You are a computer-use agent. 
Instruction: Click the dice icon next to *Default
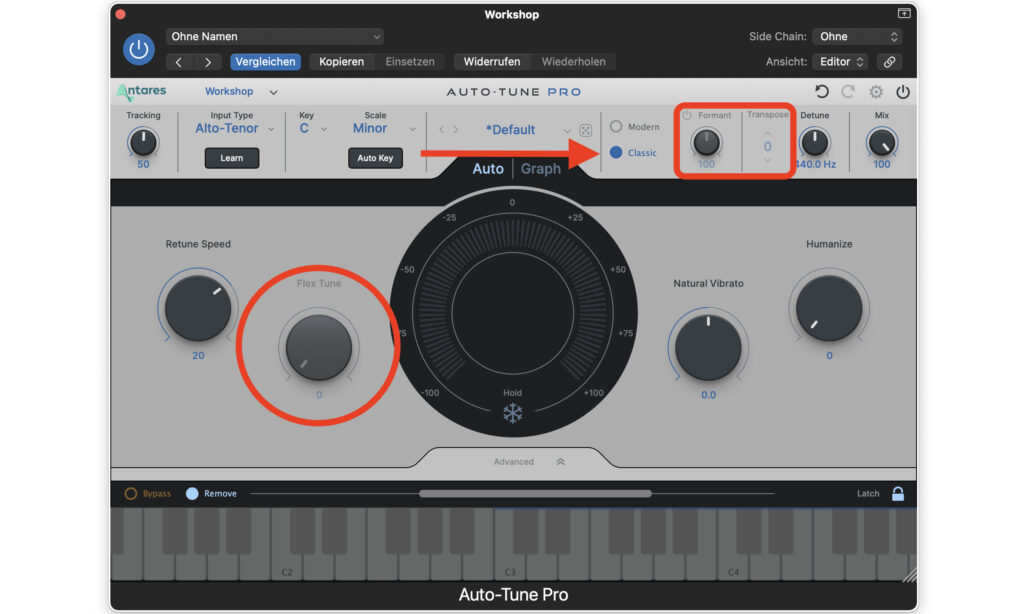586,130
